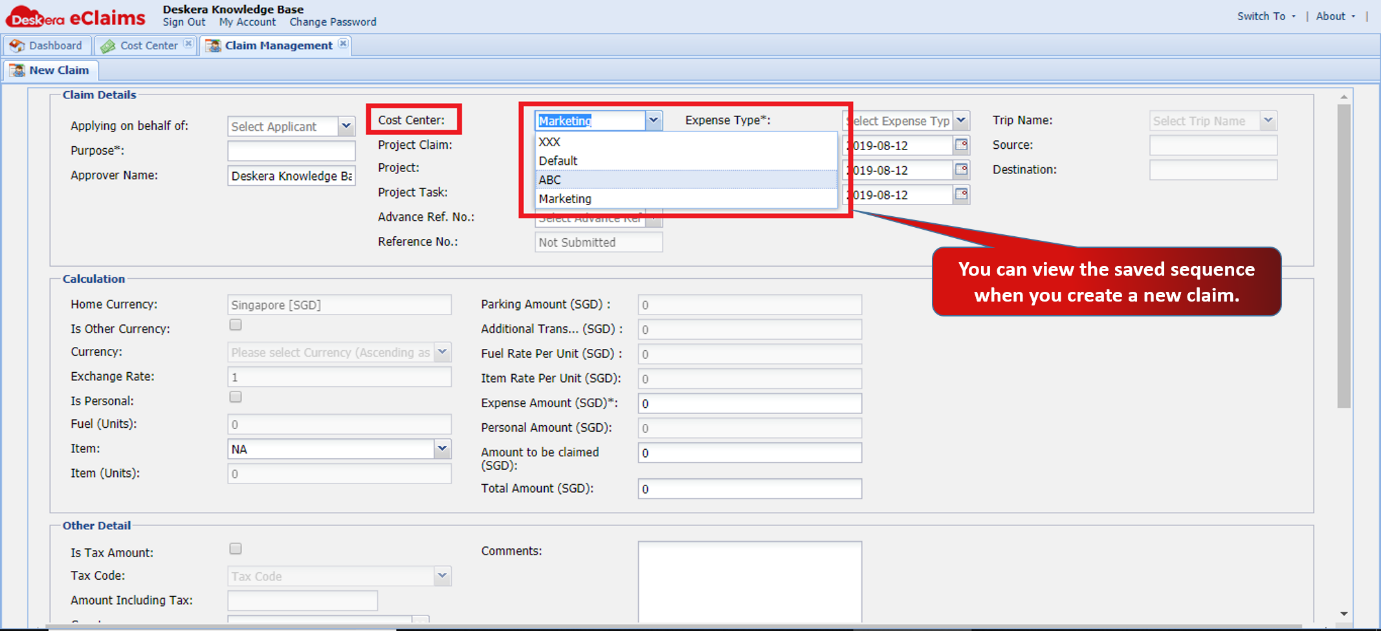
Task: Open the second date calendar picker icon
Action: point(961,170)
